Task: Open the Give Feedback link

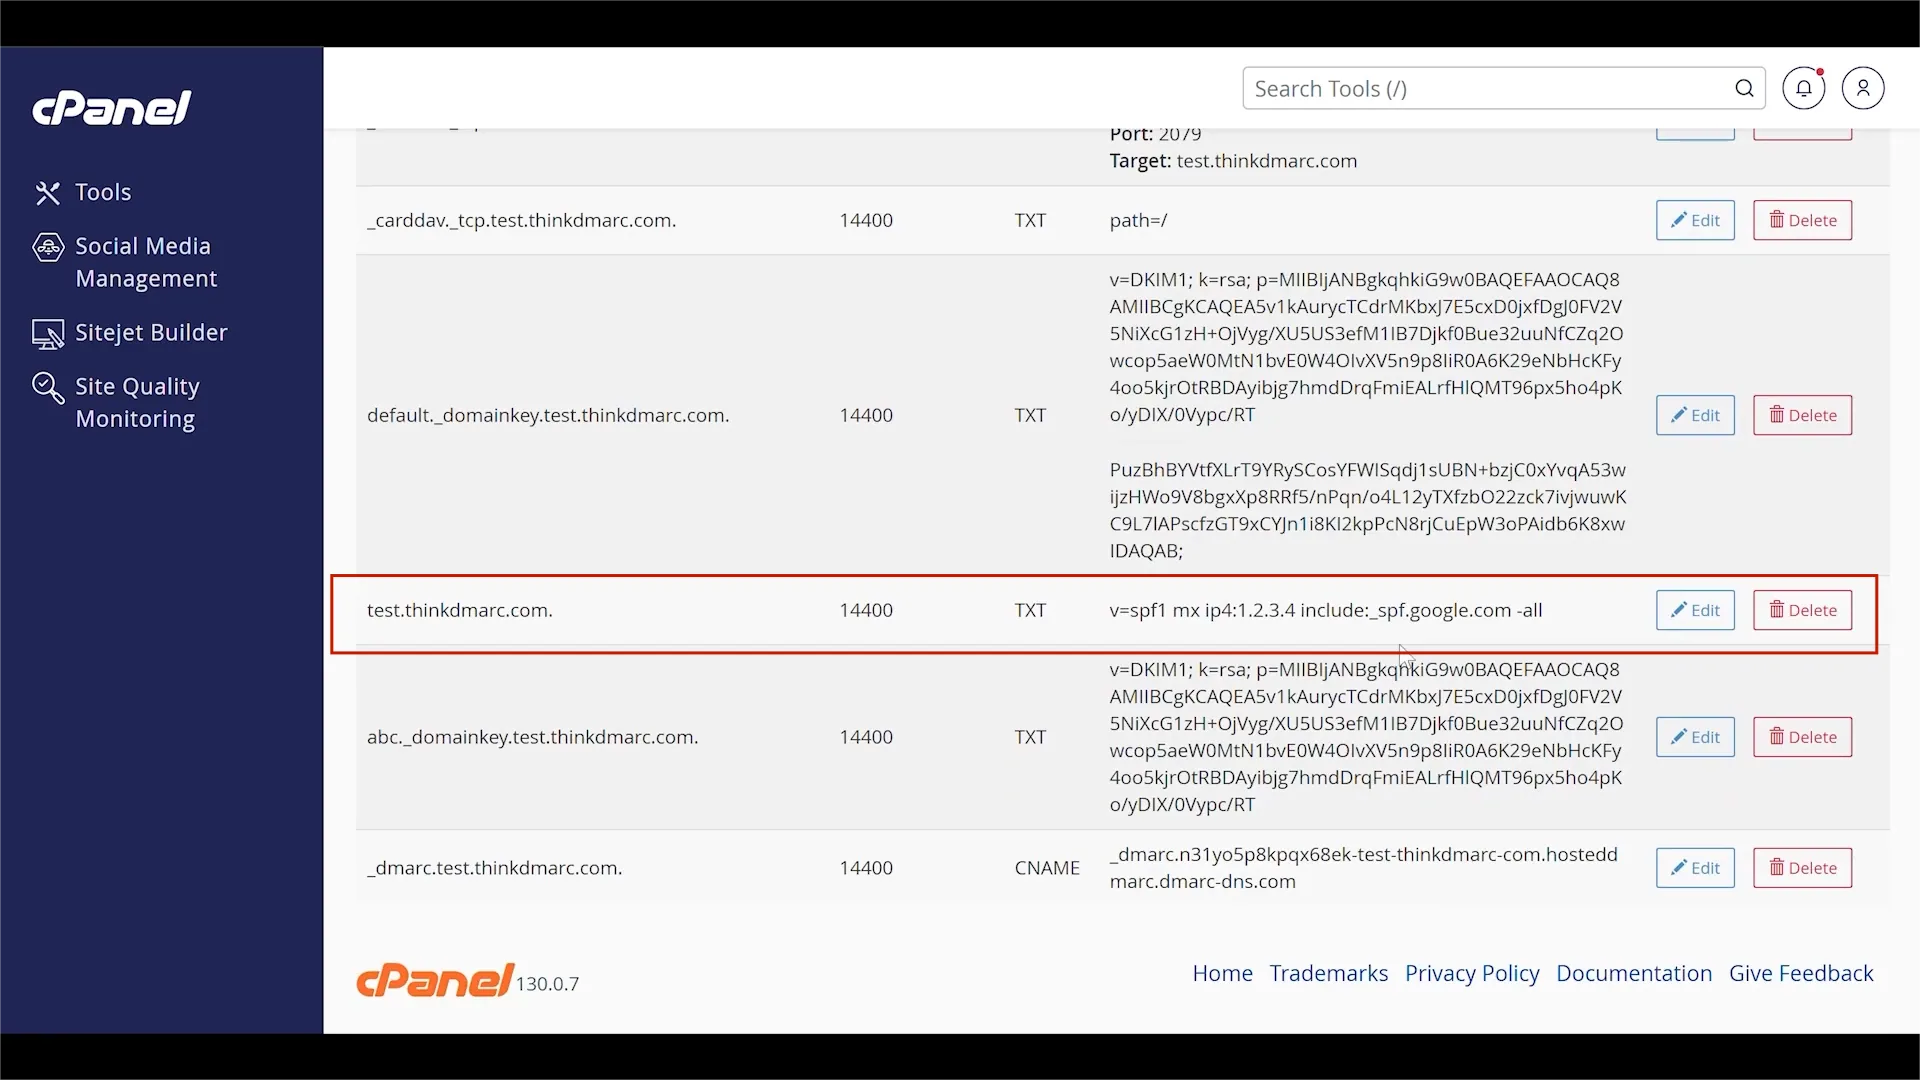Action: [1801, 974]
